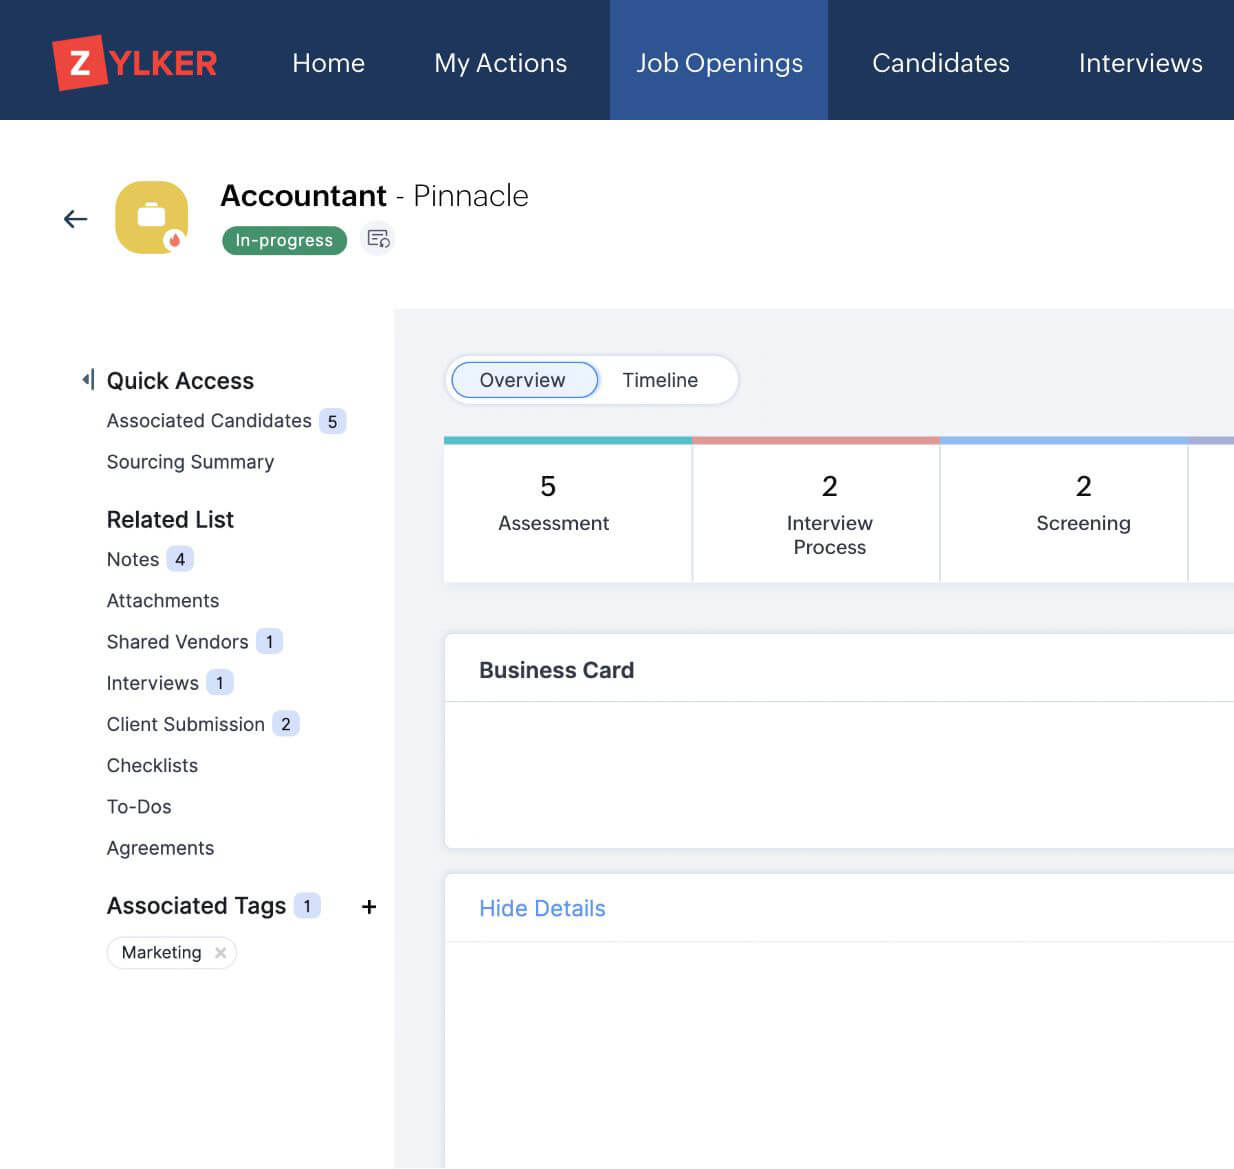The image size is (1234, 1169).
Task: Click Hide Details link
Action: 542,908
